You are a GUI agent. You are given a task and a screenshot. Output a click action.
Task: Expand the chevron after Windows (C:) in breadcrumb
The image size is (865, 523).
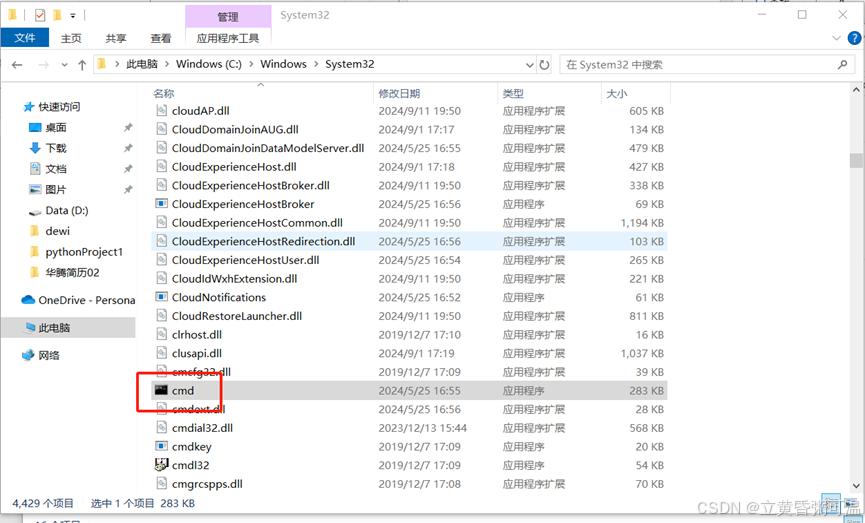[x=251, y=65]
